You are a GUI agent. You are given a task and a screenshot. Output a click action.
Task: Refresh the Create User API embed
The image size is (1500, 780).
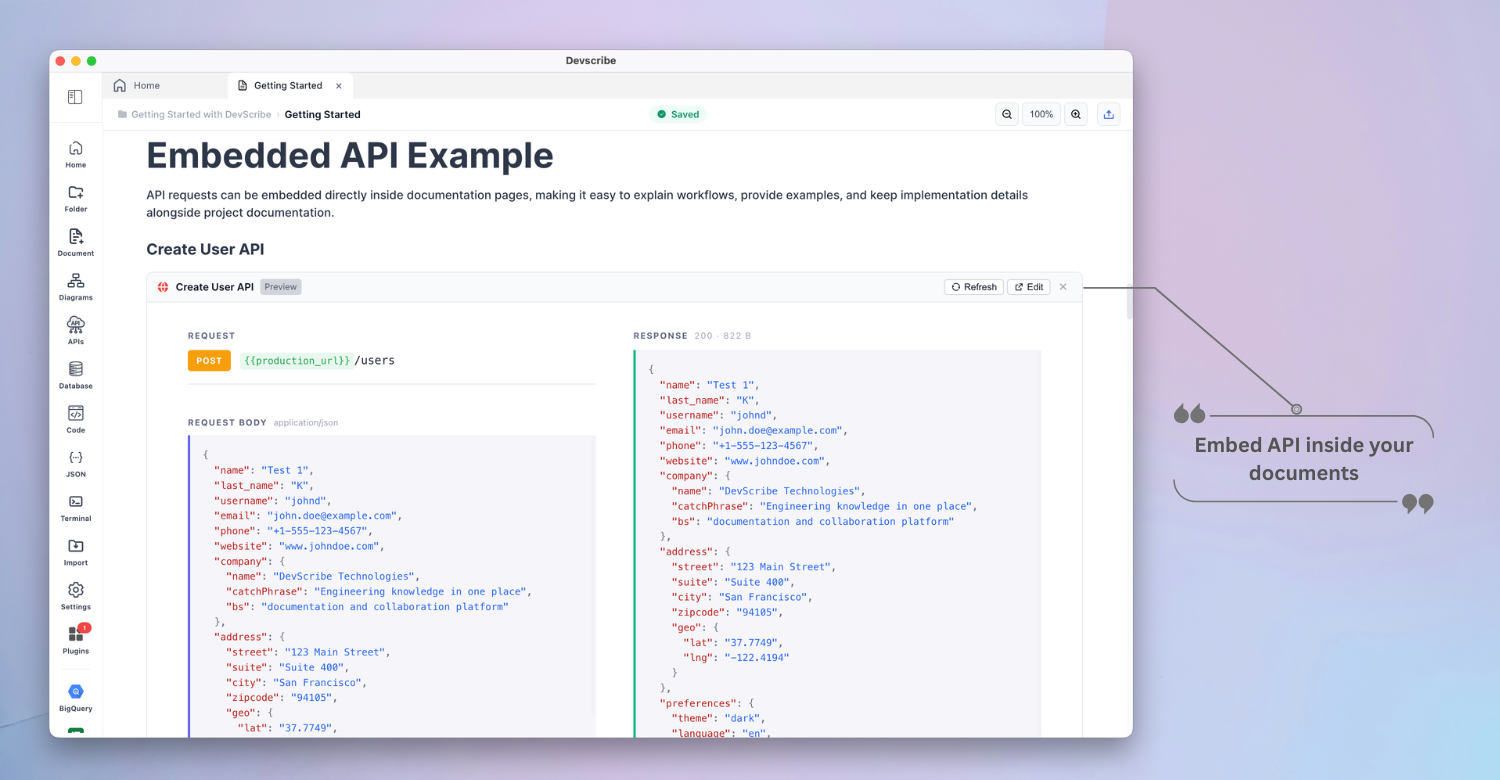(973, 287)
